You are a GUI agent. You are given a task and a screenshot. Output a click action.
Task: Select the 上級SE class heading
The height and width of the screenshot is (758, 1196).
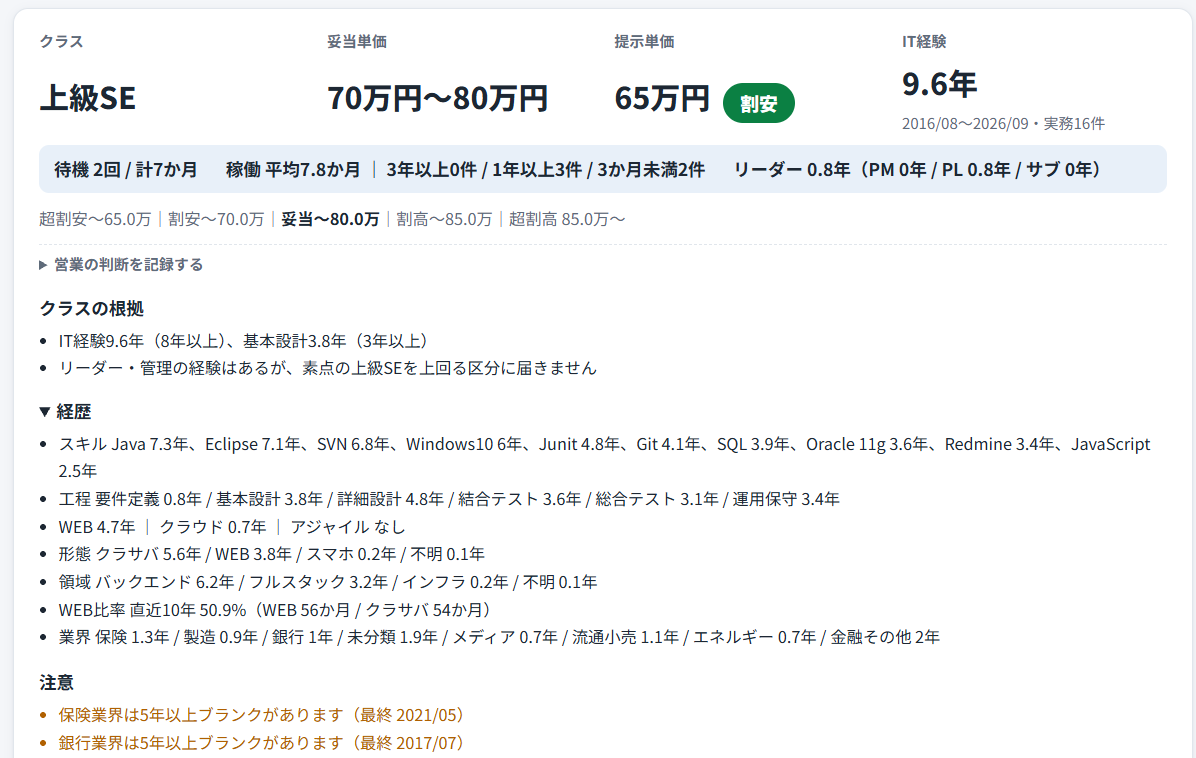(88, 98)
